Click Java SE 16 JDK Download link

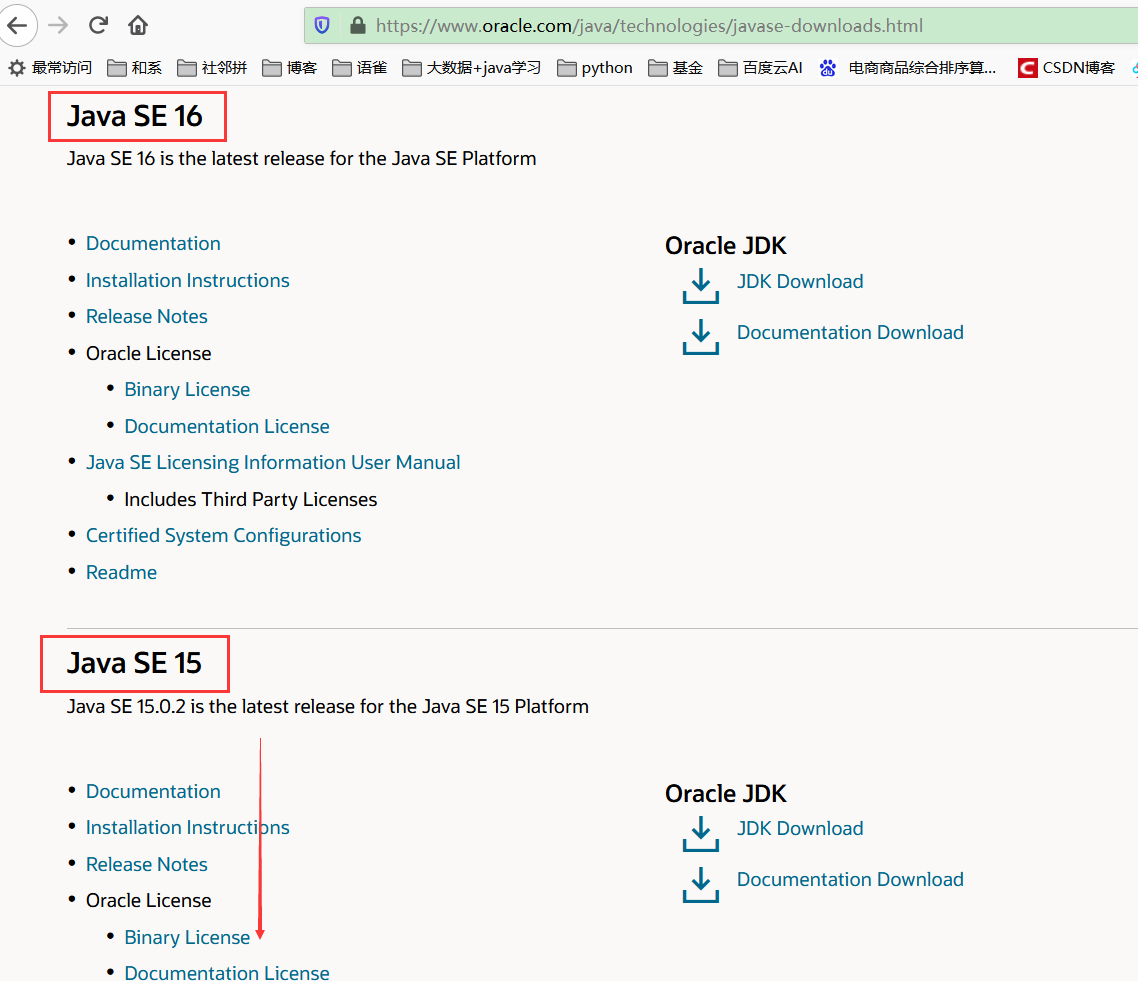(800, 282)
